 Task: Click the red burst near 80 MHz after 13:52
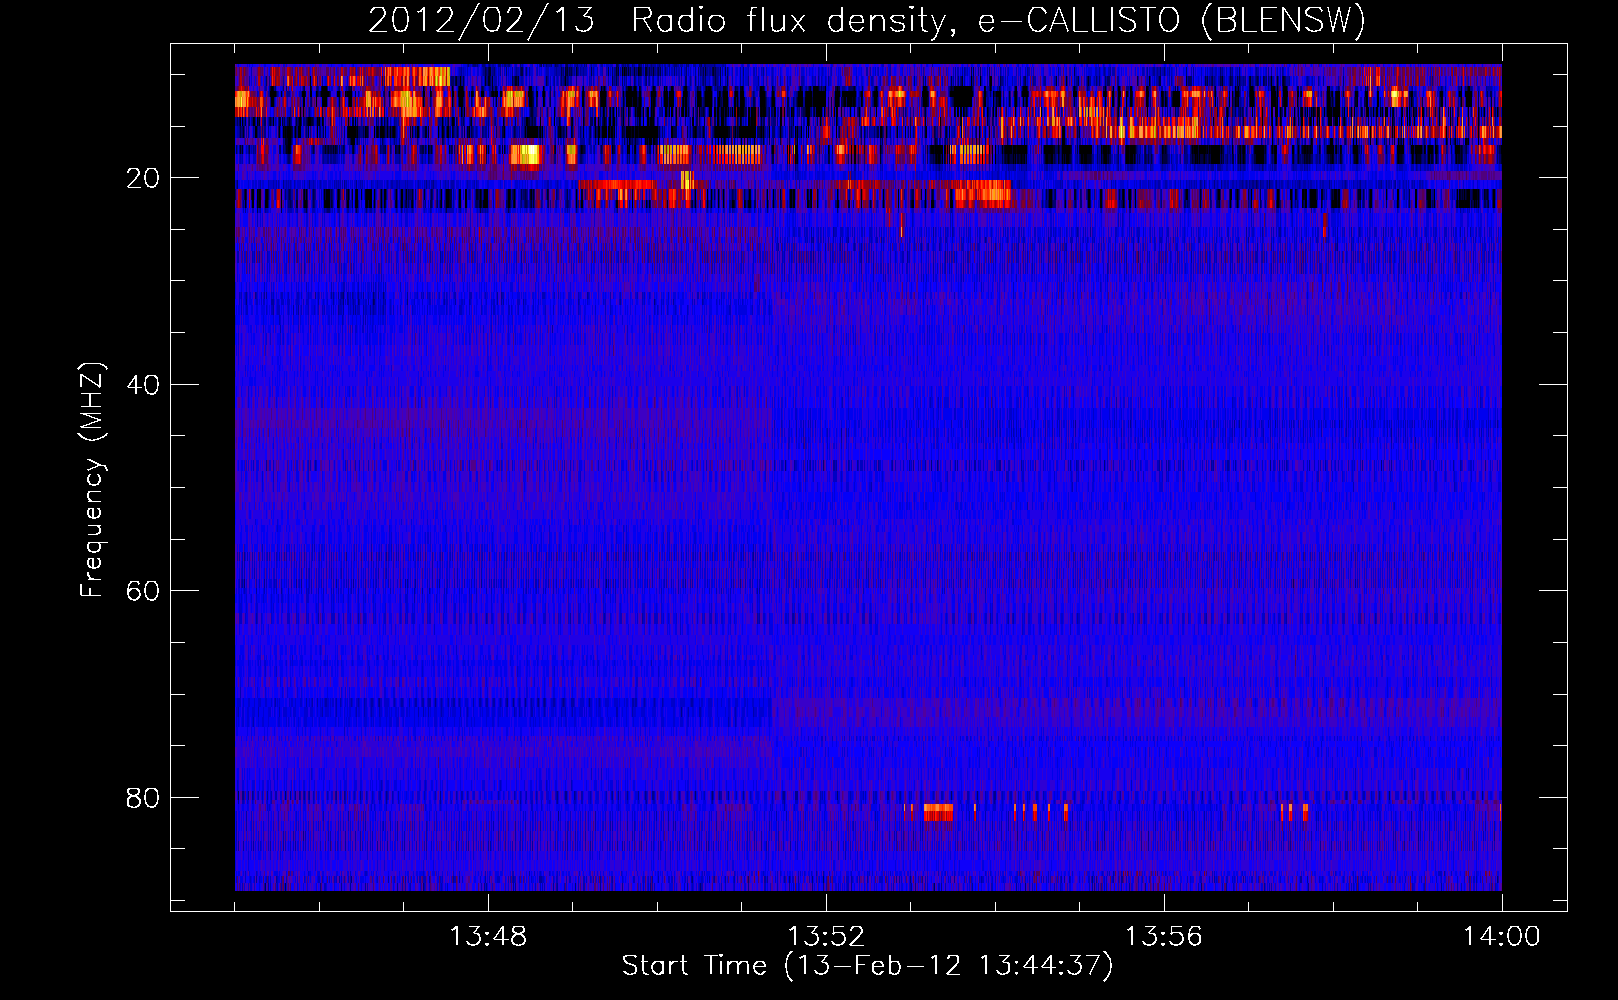938,812
